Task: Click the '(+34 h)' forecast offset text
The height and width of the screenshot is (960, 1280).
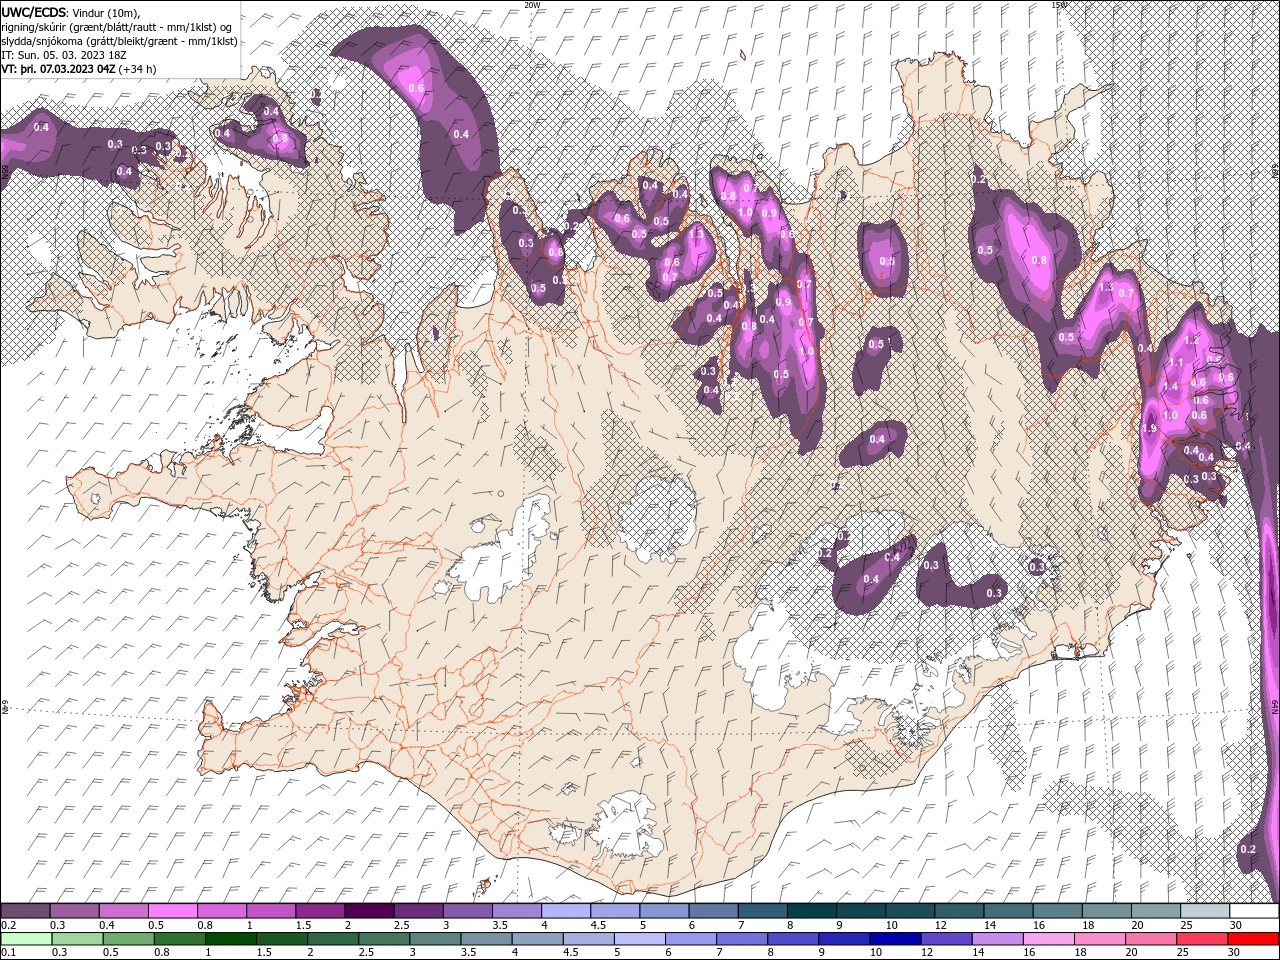Action: pyautogui.click(x=138, y=69)
